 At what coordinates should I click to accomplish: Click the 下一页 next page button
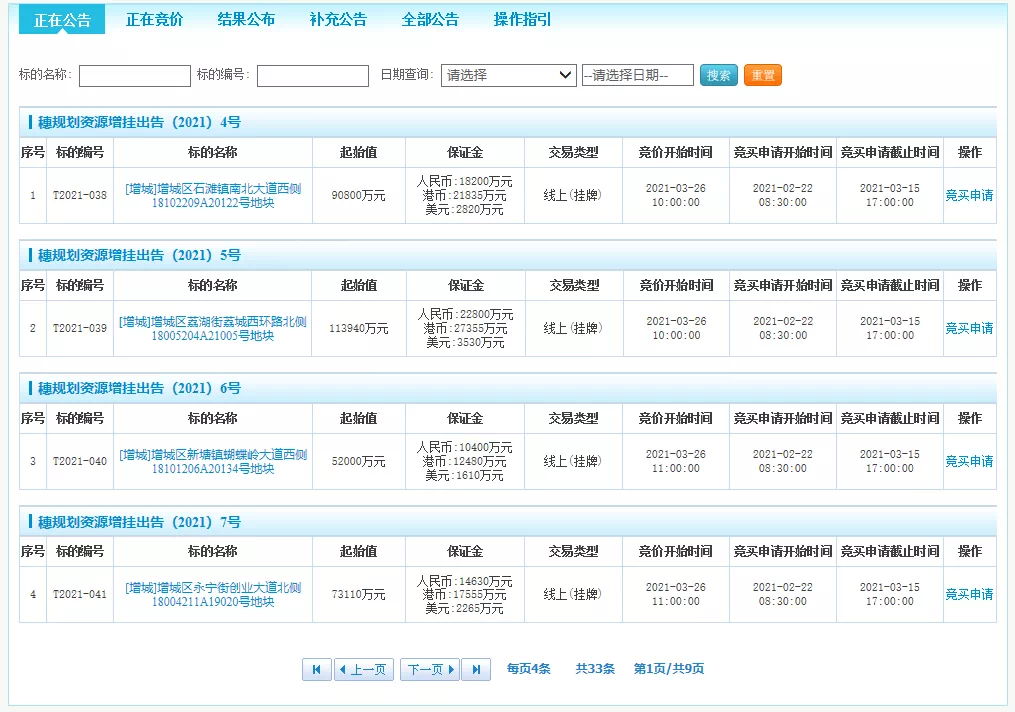[430, 669]
